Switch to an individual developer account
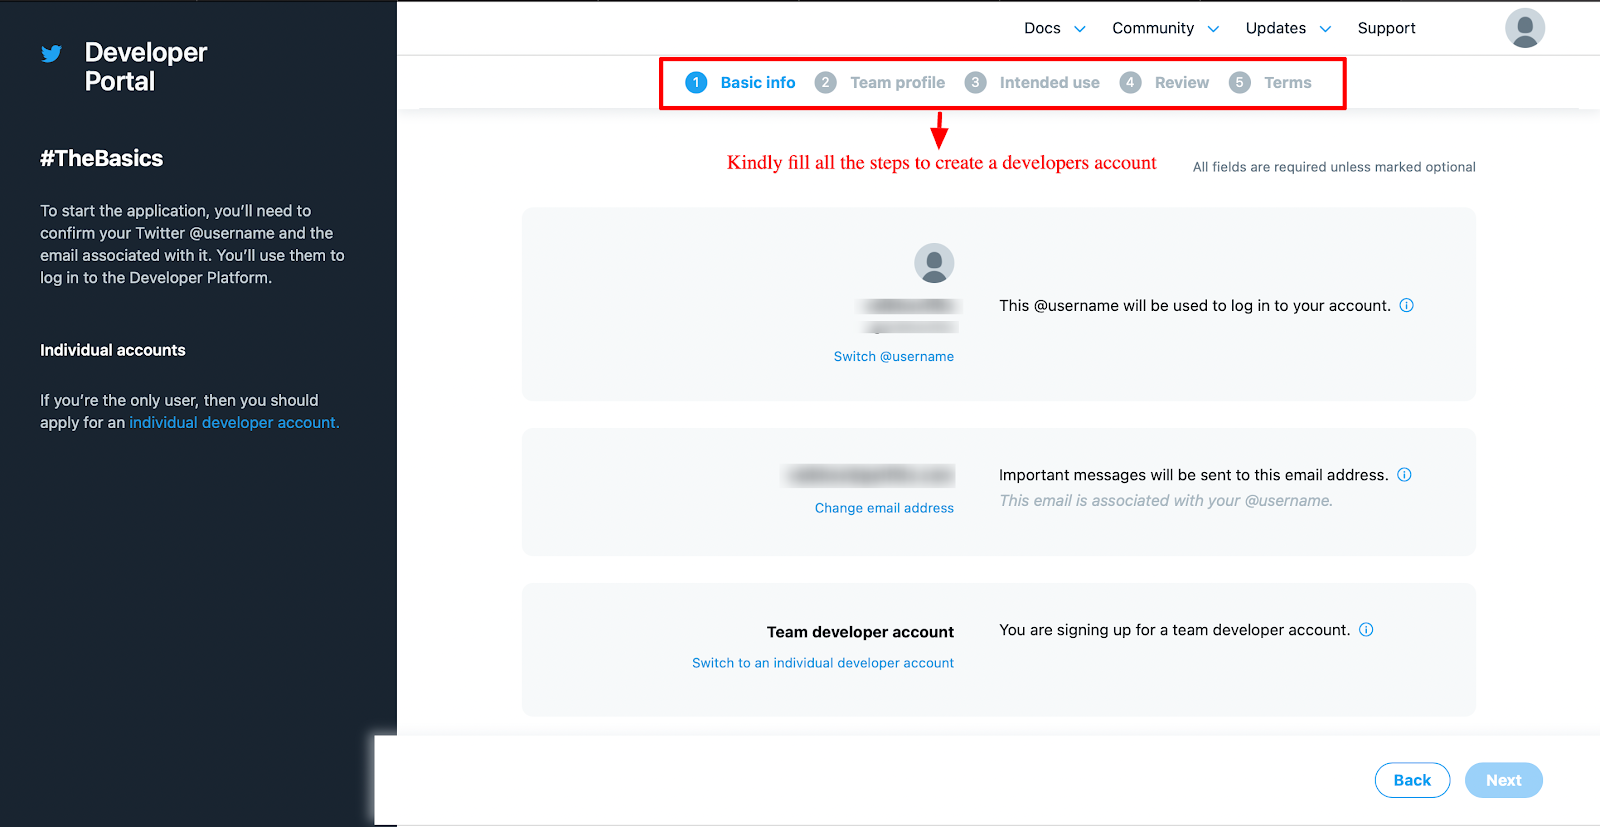This screenshot has width=1600, height=827. (823, 663)
